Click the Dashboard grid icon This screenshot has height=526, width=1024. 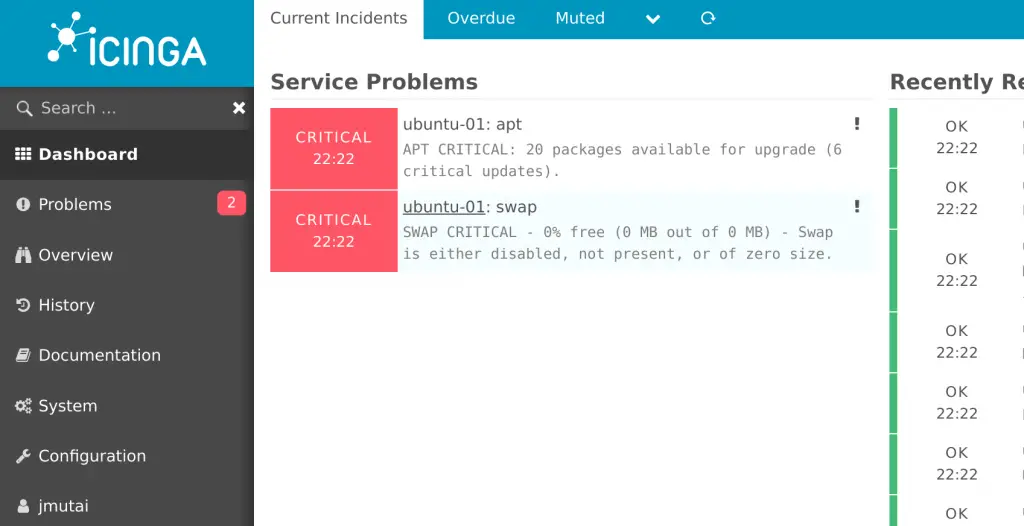point(23,154)
